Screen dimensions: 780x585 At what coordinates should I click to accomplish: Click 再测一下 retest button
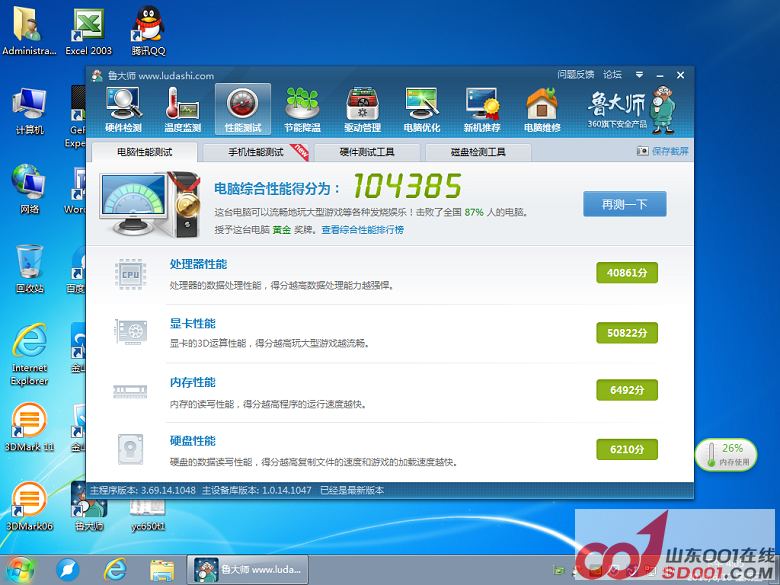point(625,204)
